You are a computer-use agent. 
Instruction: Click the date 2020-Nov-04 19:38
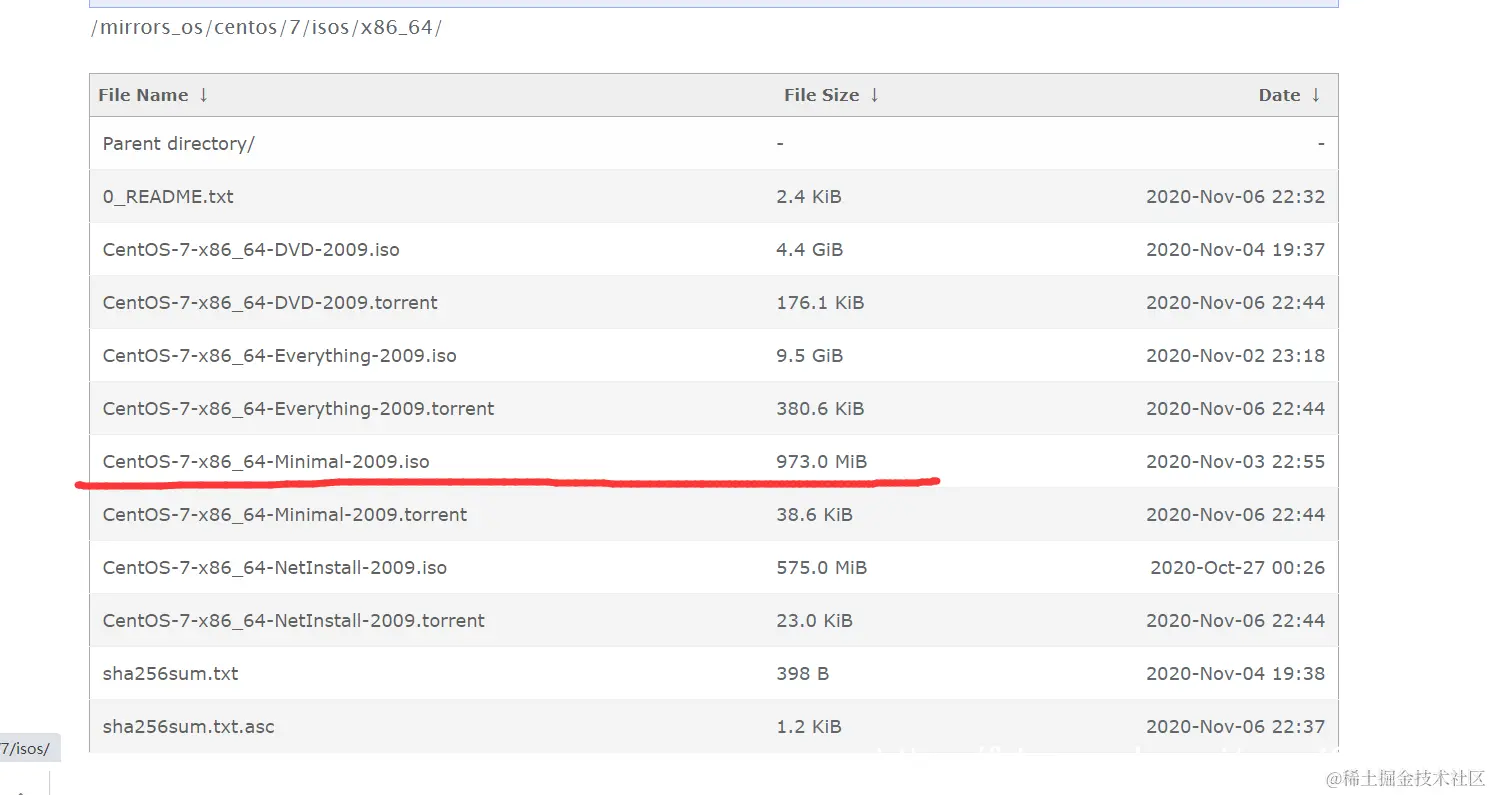click(1235, 674)
